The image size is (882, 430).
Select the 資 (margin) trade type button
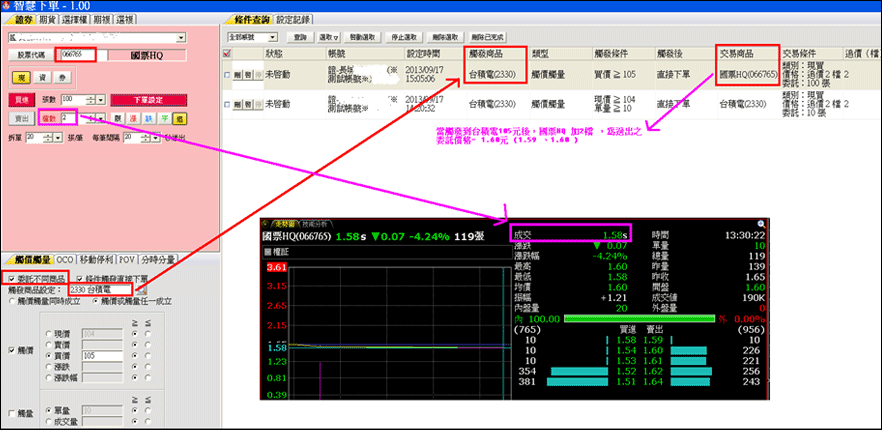coord(42,78)
